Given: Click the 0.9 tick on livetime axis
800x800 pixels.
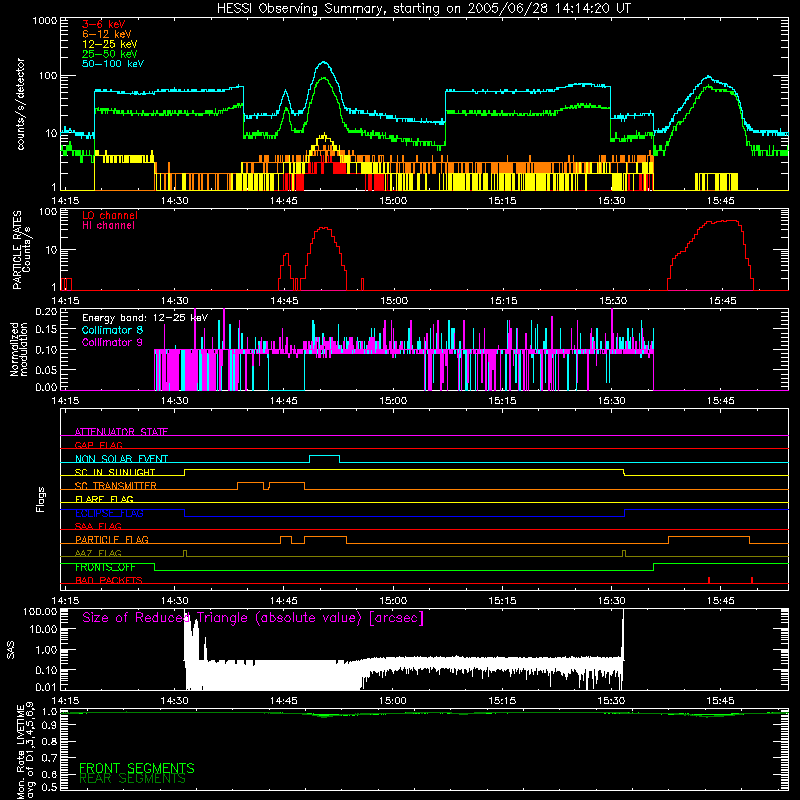Looking at the screenshot, I should [x=49, y=726].
